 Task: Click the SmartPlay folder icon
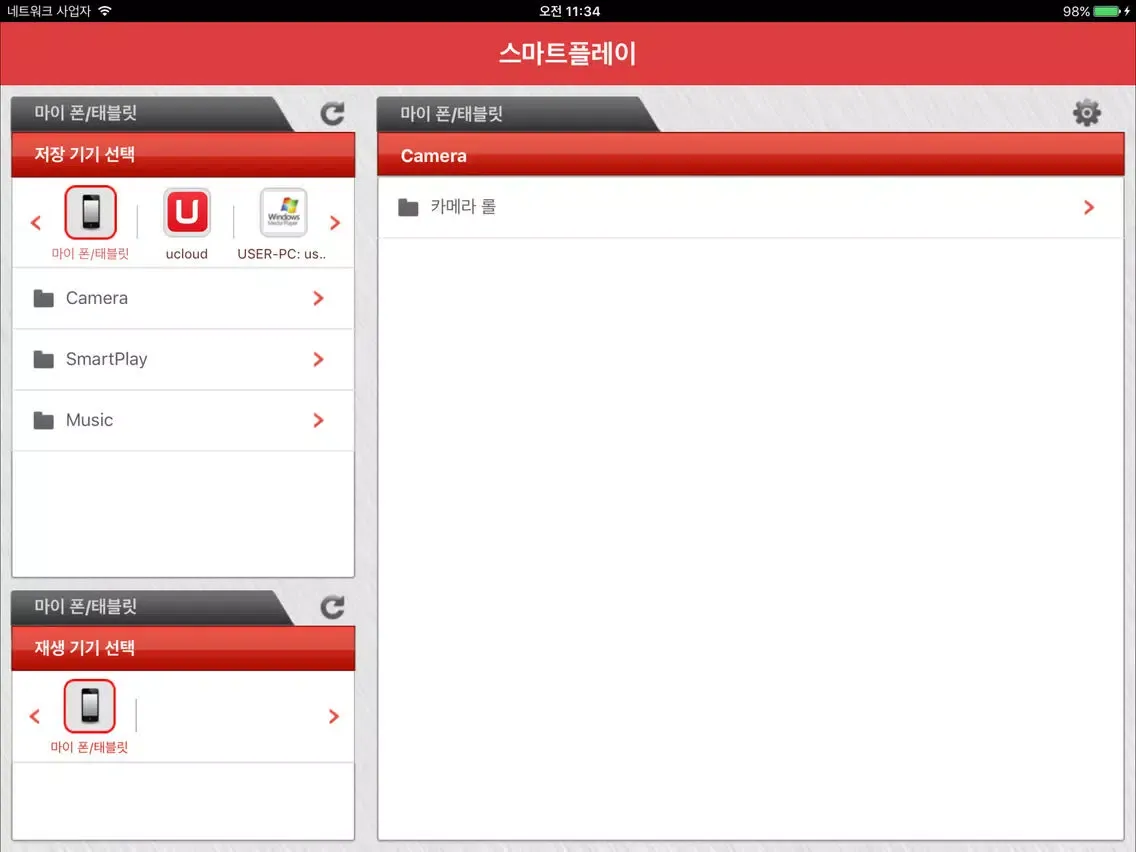tap(43, 359)
